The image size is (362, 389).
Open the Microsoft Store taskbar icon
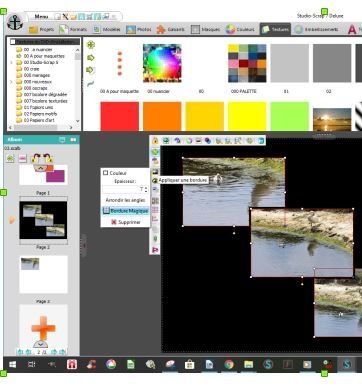click(190, 364)
